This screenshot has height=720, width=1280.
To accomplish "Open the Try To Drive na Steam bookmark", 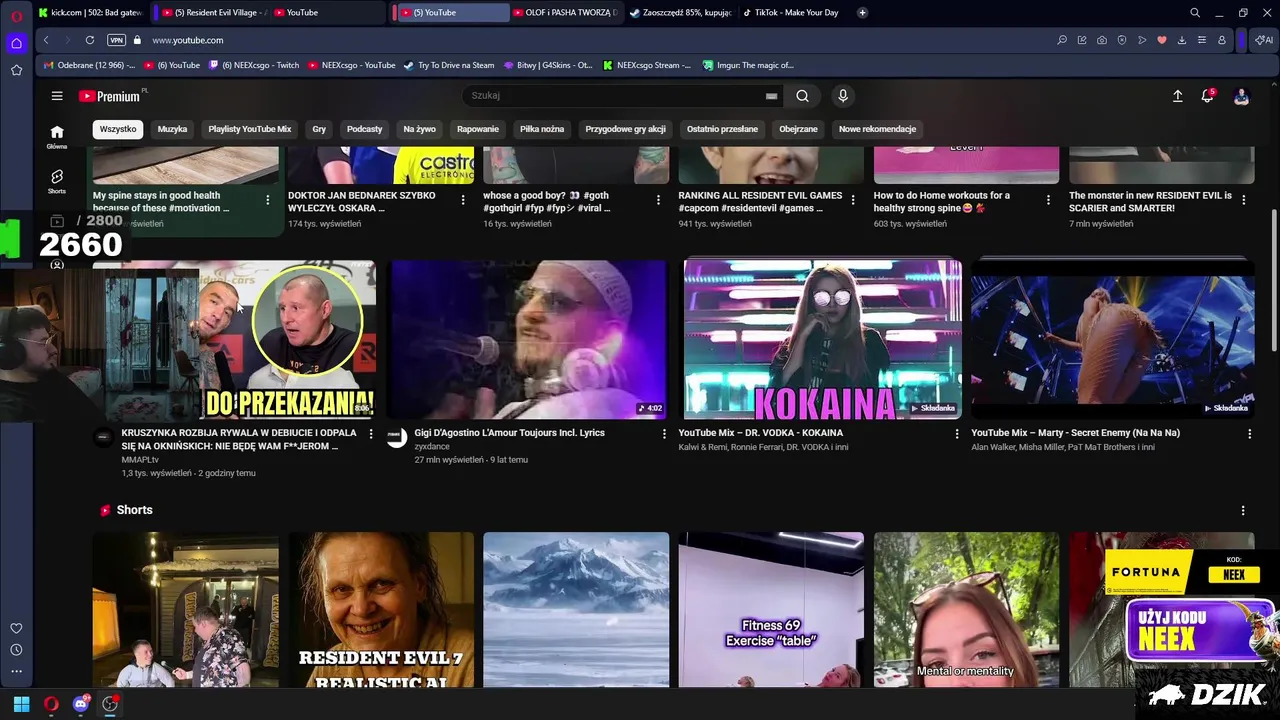I will [449, 65].
